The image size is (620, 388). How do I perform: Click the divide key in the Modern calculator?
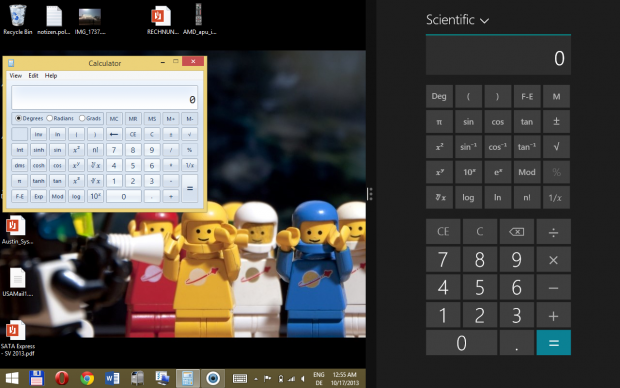click(x=553, y=231)
